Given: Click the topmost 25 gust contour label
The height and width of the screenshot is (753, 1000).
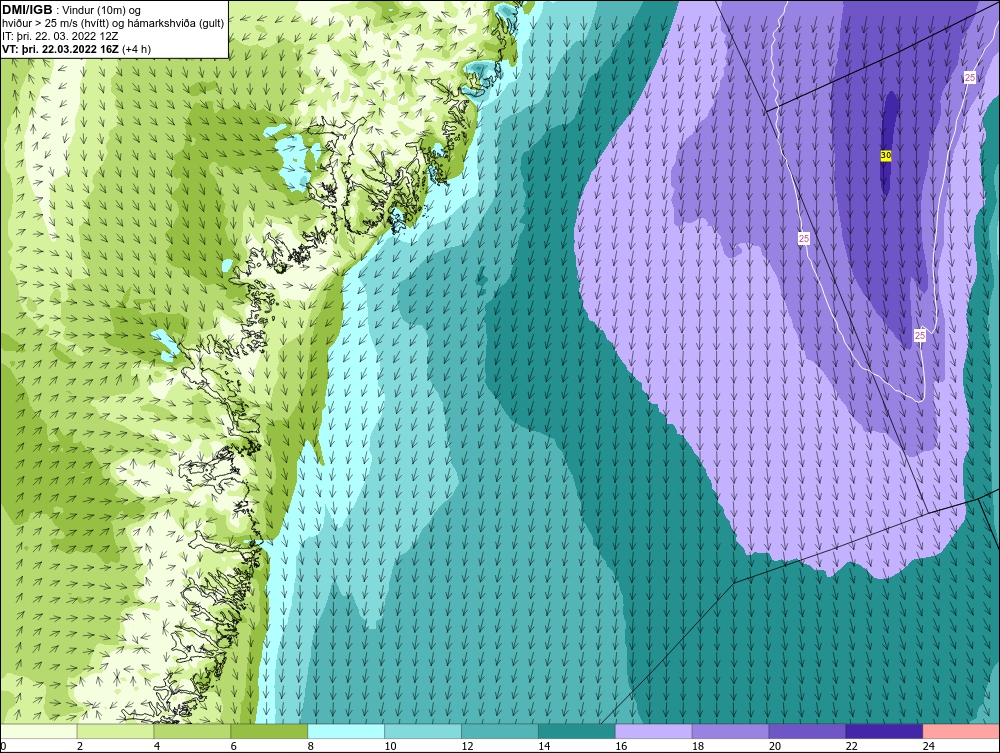Looking at the screenshot, I should (969, 78).
